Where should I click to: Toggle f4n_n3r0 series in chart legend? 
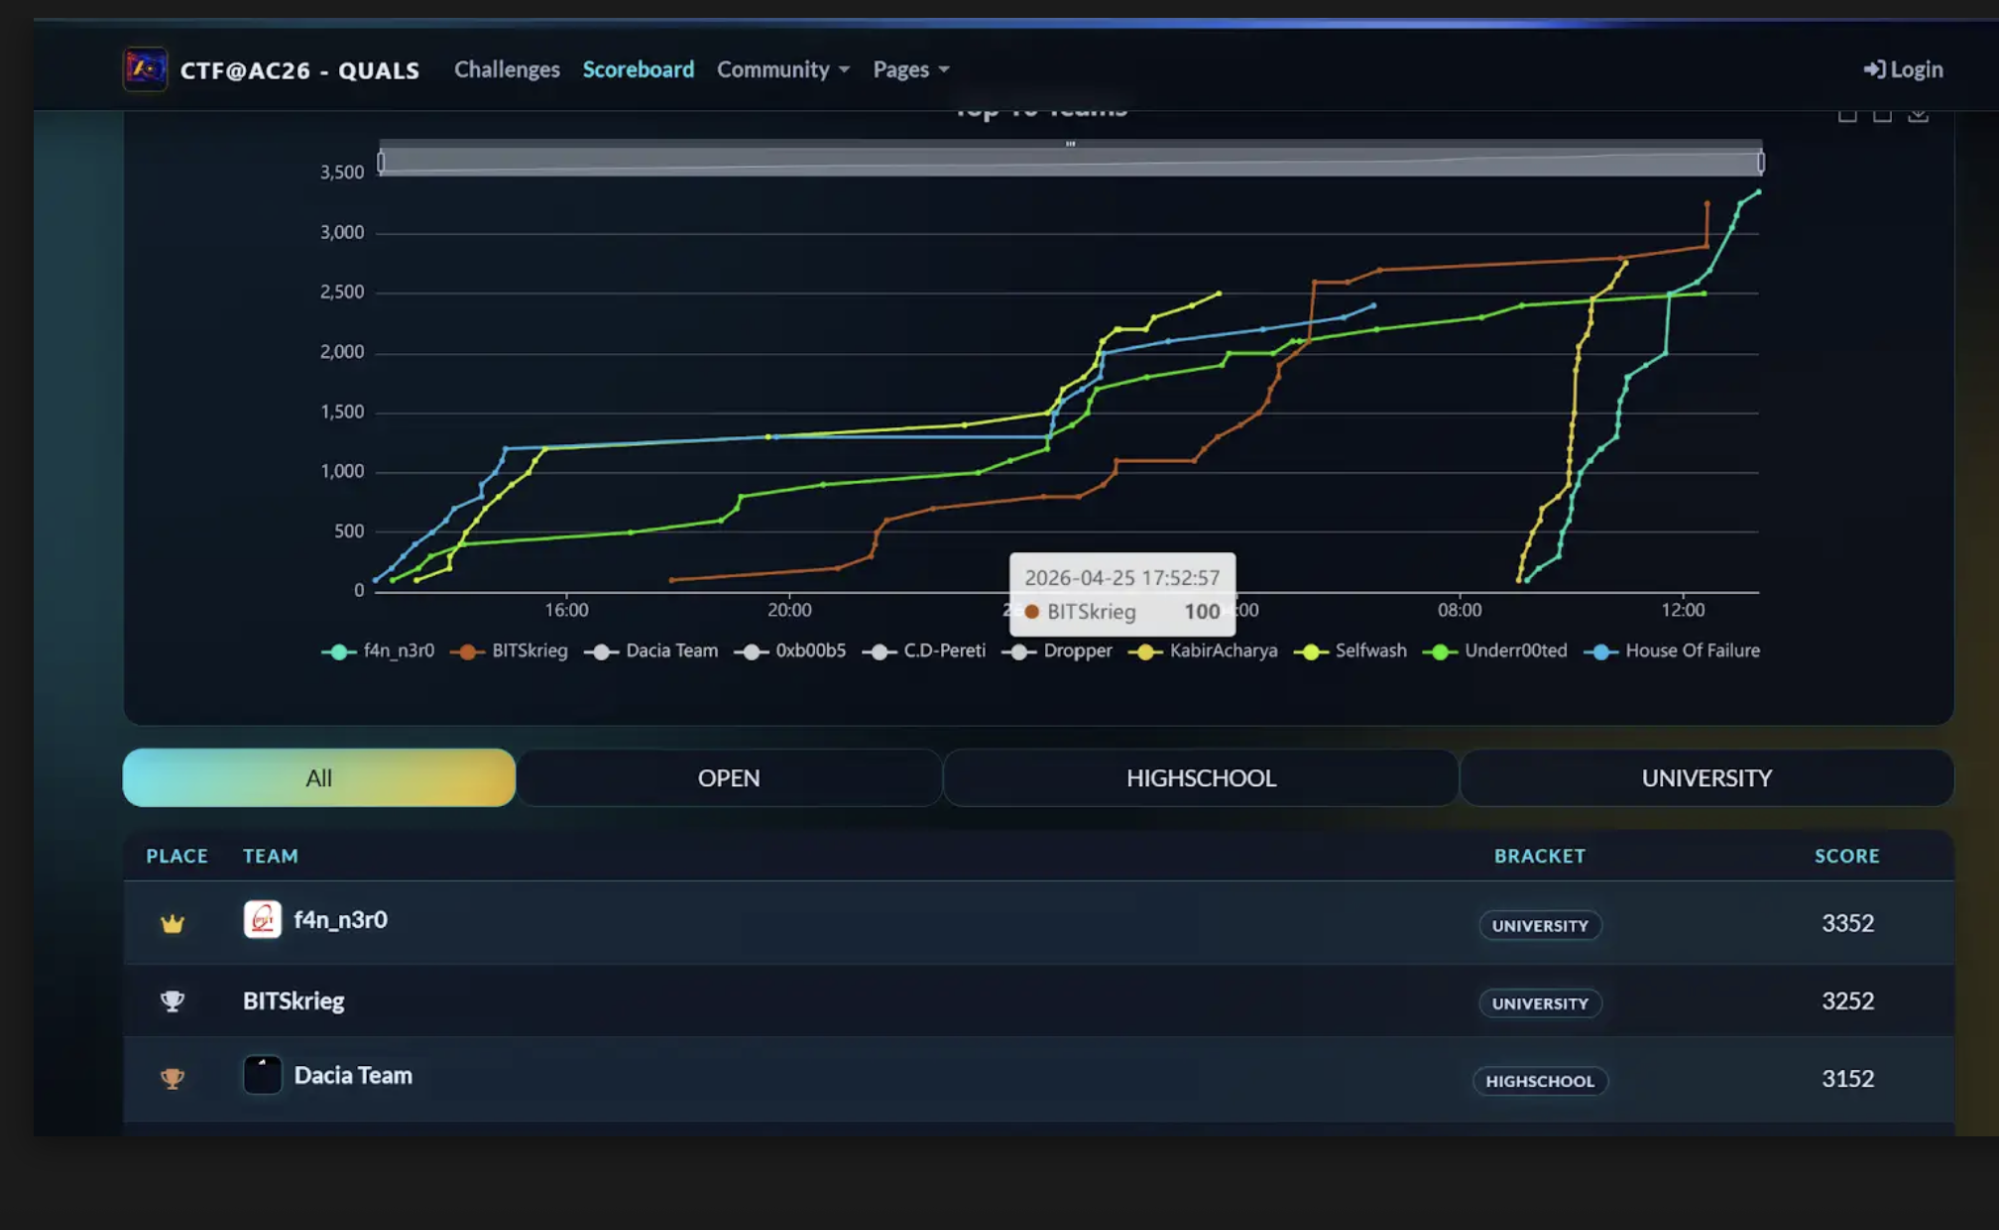click(378, 651)
